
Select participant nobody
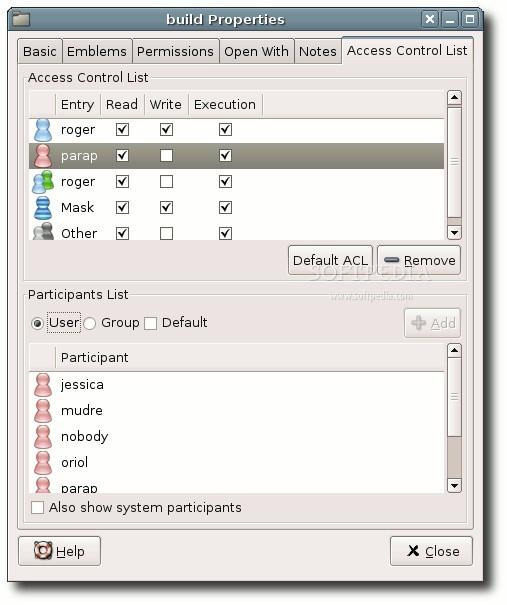pyautogui.click(x=84, y=437)
